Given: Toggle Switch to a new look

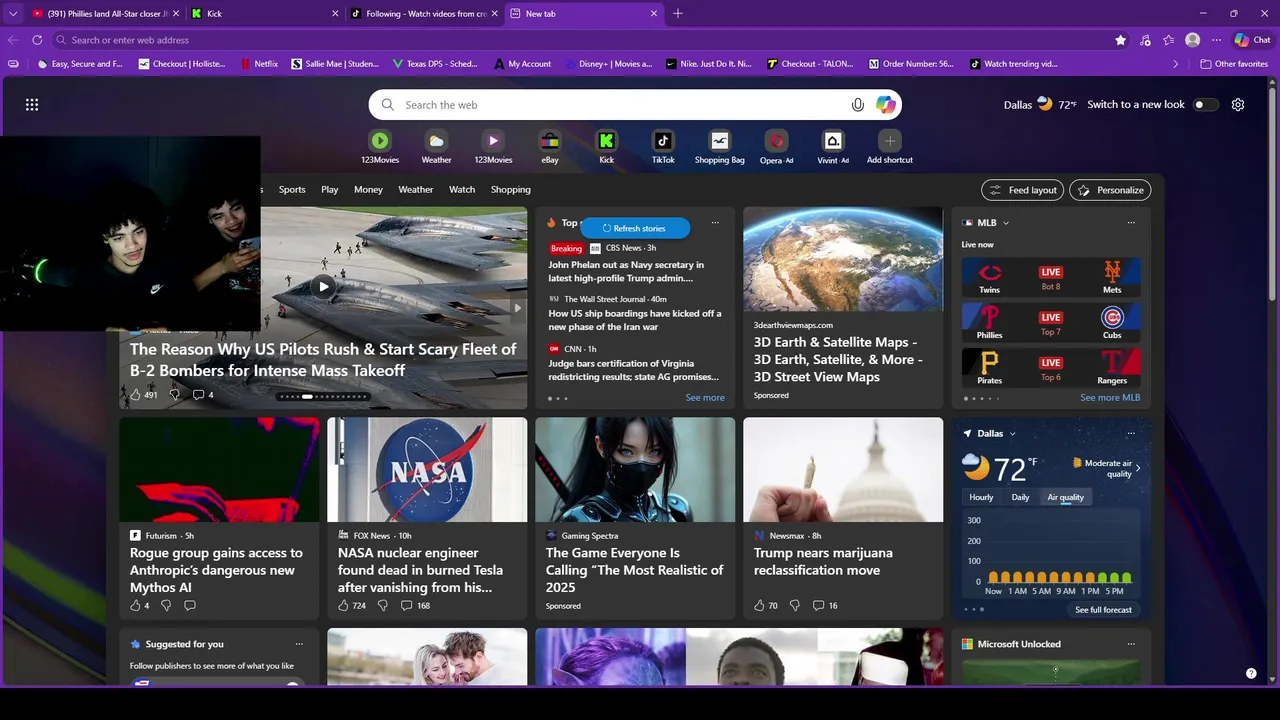Looking at the screenshot, I should pos(1206,105).
